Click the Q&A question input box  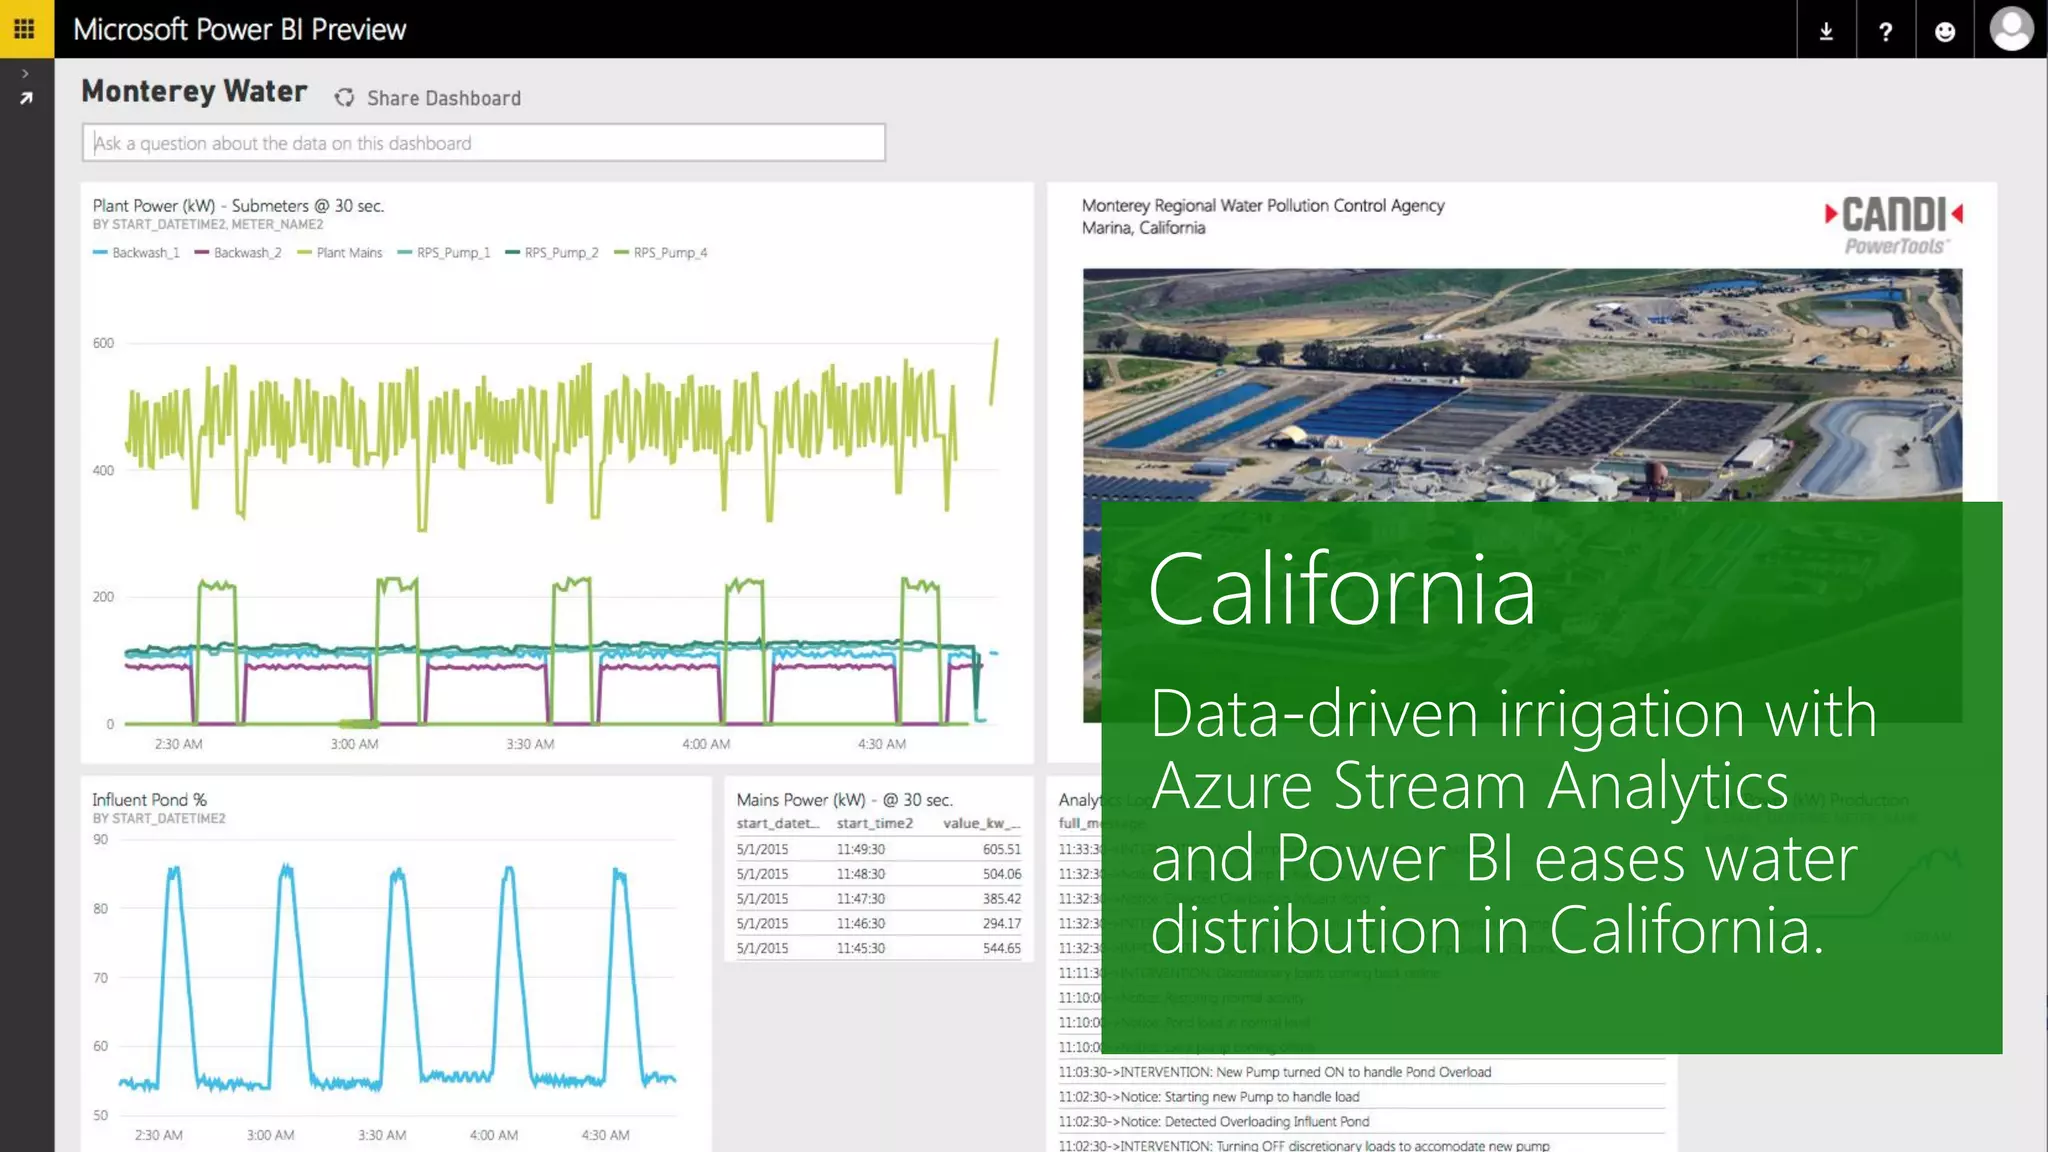click(484, 143)
